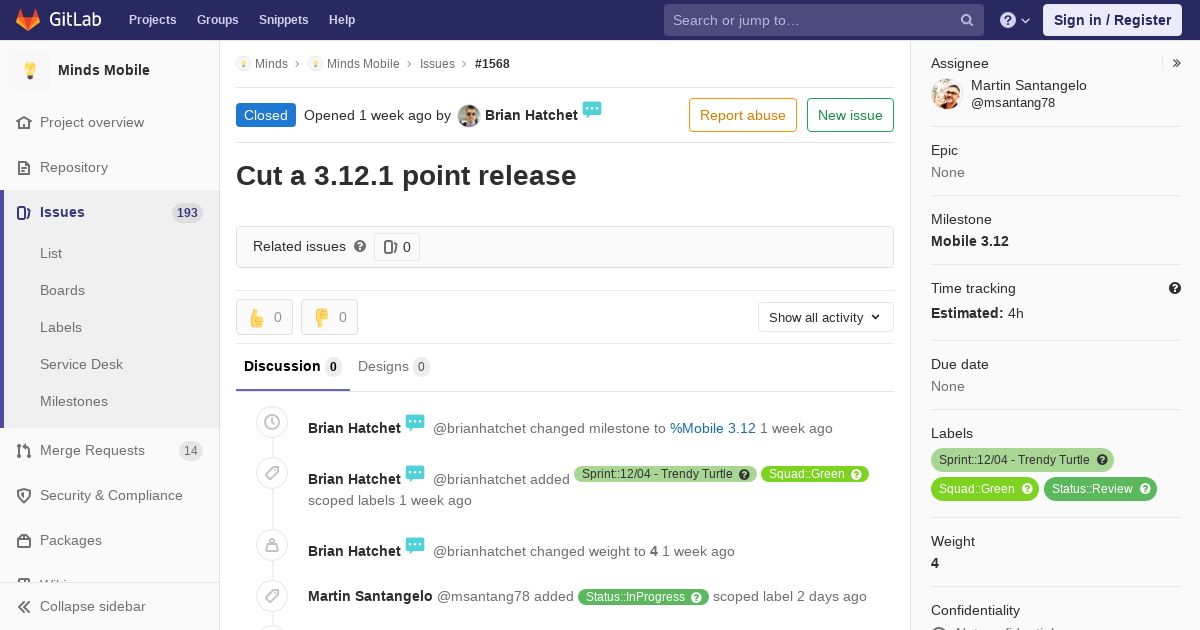Viewport: 1200px width, 630px height.
Task: Click the weight icon on weight change entry
Action: (272, 545)
